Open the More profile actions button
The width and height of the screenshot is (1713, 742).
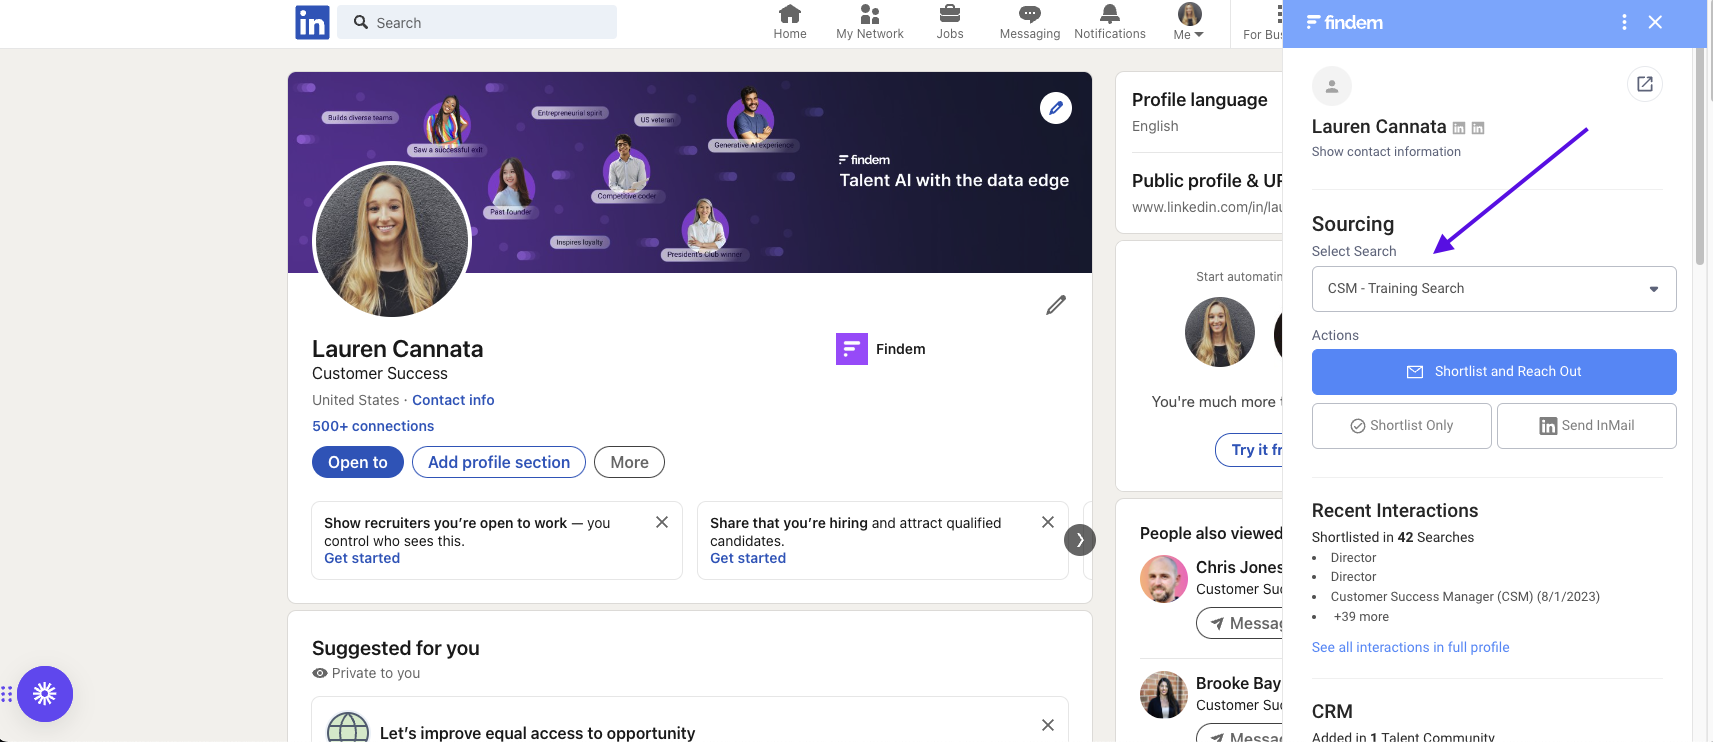pyautogui.click(x=629, y=462)
